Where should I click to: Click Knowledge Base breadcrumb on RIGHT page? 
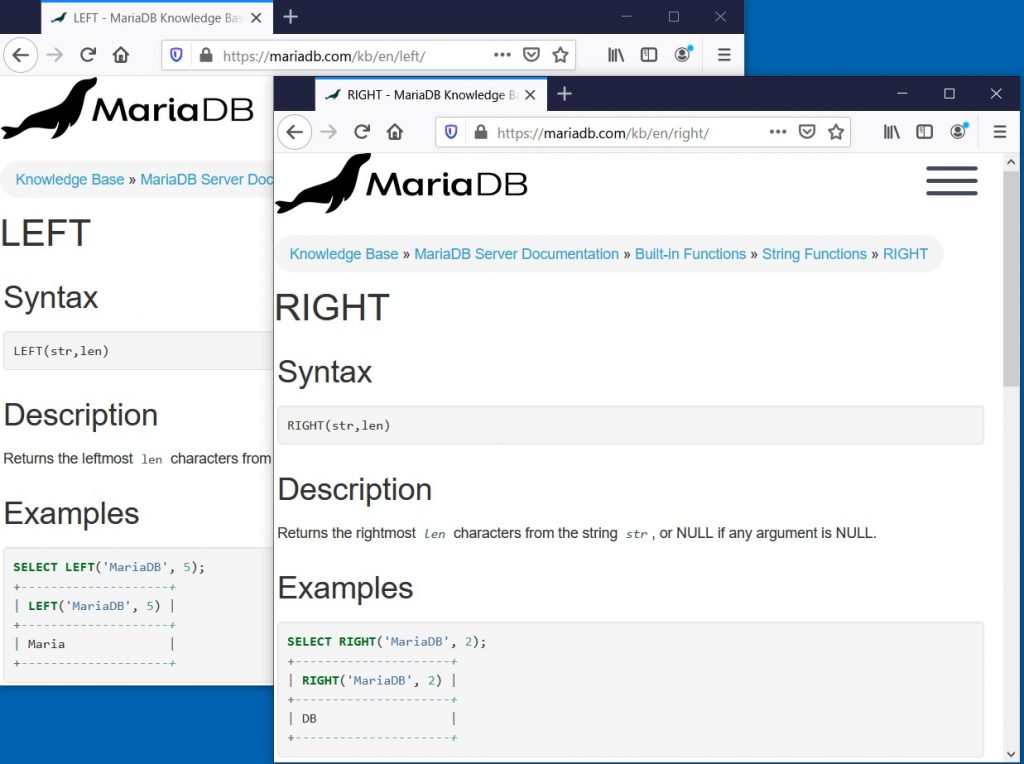(344, 254)
